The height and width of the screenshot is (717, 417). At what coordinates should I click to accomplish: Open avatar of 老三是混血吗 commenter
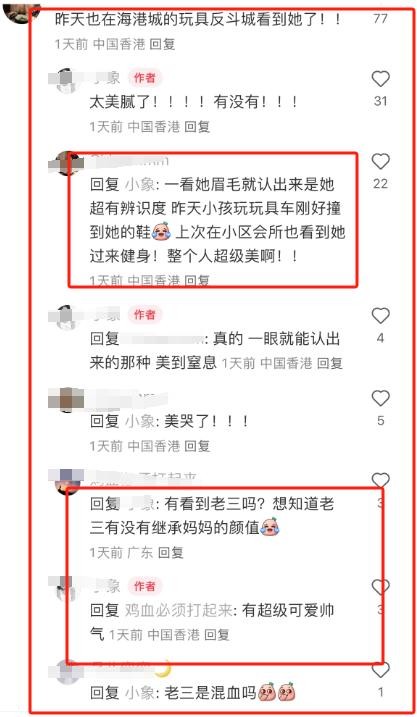click(67, 672)
